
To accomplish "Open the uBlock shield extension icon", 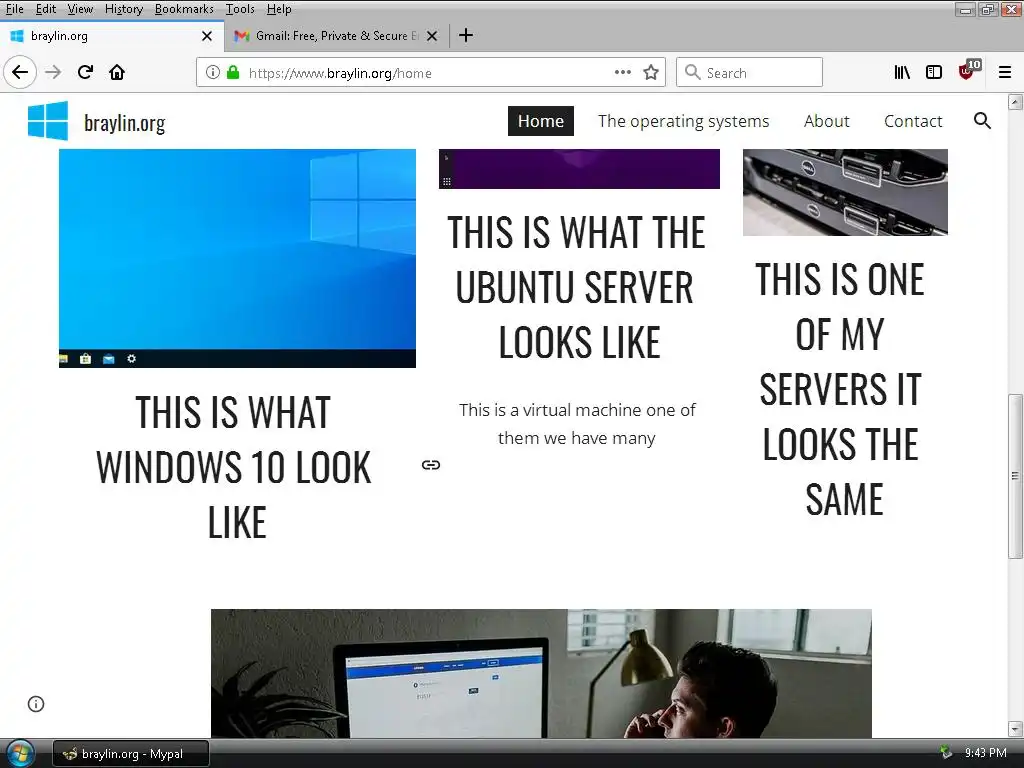I will 968,71.
